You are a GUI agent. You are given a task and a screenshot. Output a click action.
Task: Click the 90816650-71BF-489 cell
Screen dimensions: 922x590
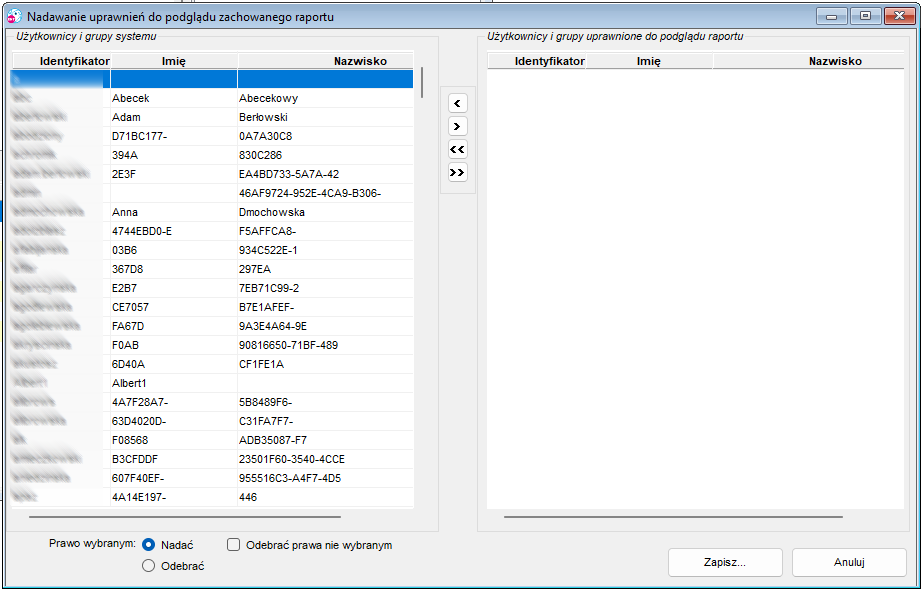(x=325, y=345)
